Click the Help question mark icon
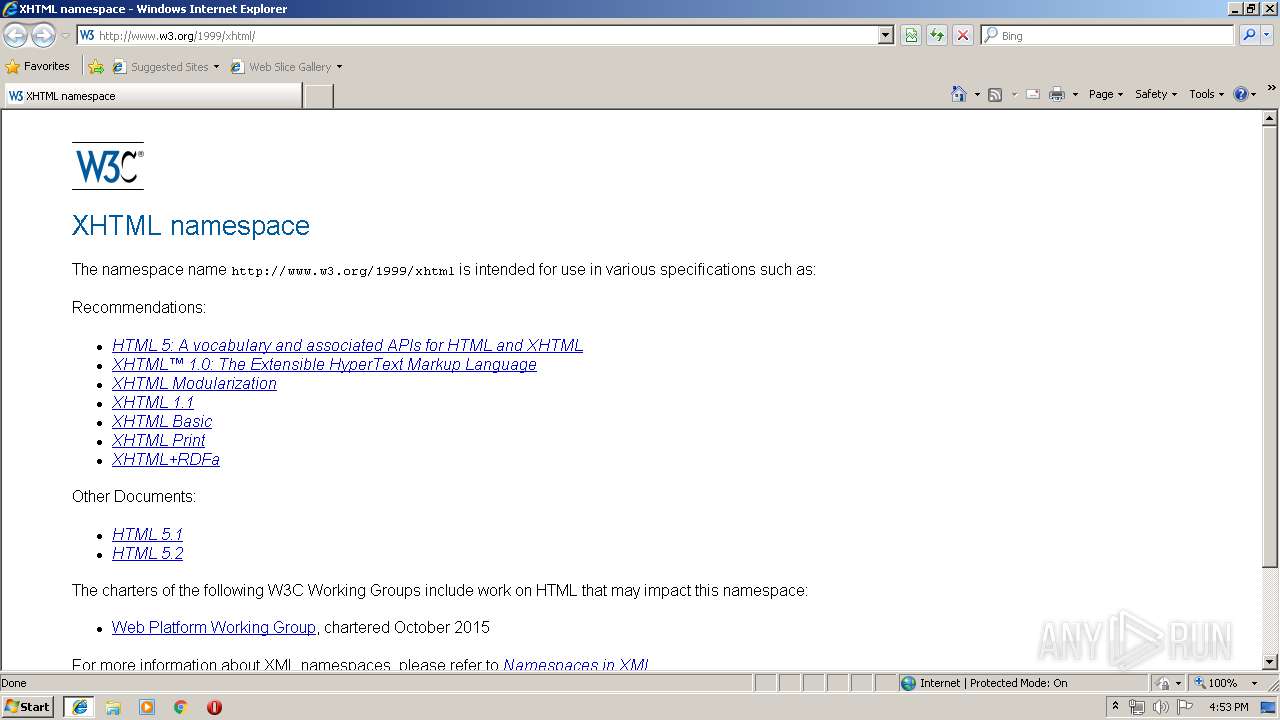This screenshot has height=720, width=1280. coord(1241,94)
